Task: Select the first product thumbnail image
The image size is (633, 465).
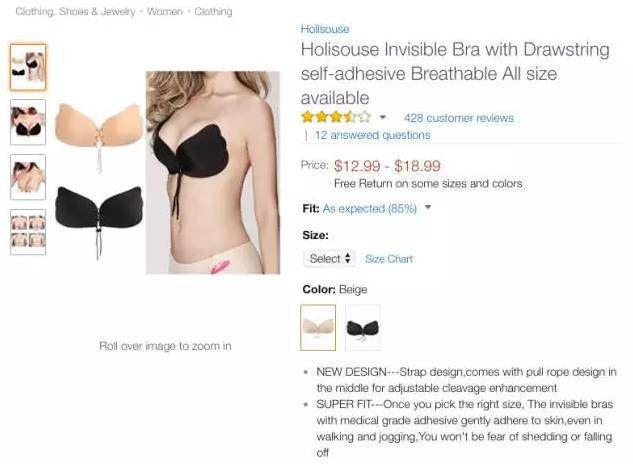Action: 28,67
